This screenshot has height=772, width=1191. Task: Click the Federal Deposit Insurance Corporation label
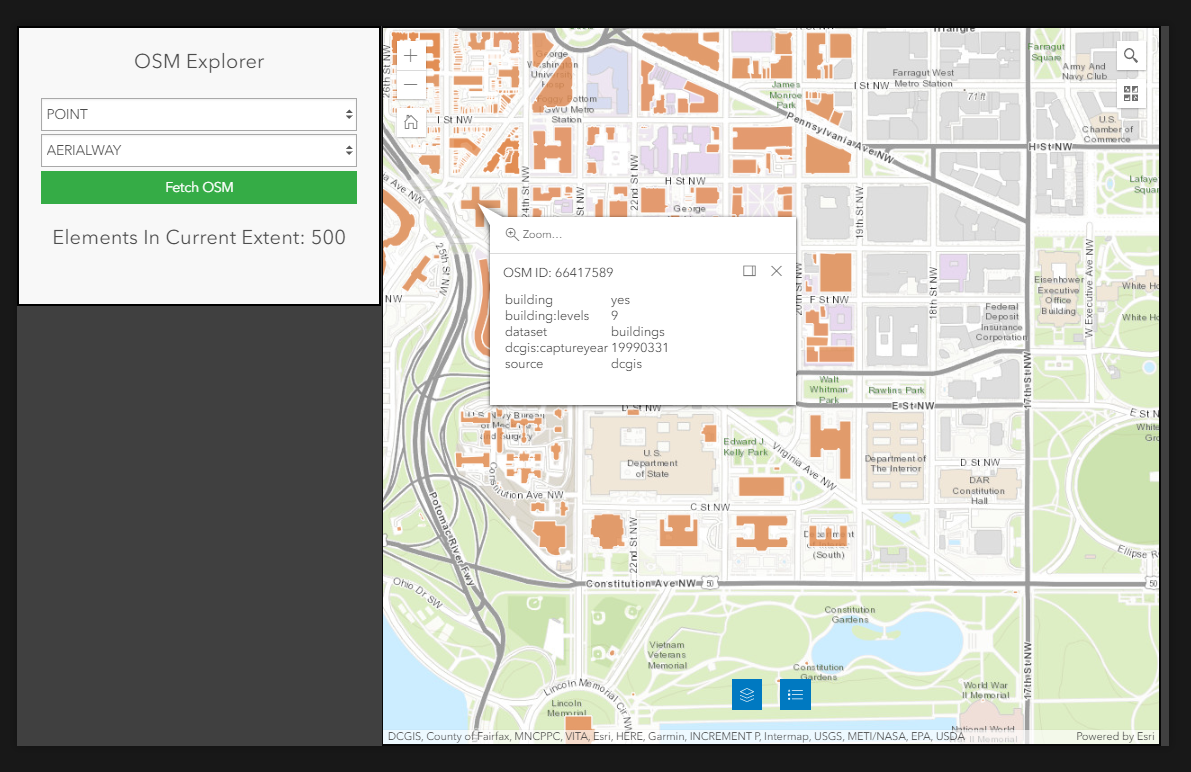tap(1001, 321)
